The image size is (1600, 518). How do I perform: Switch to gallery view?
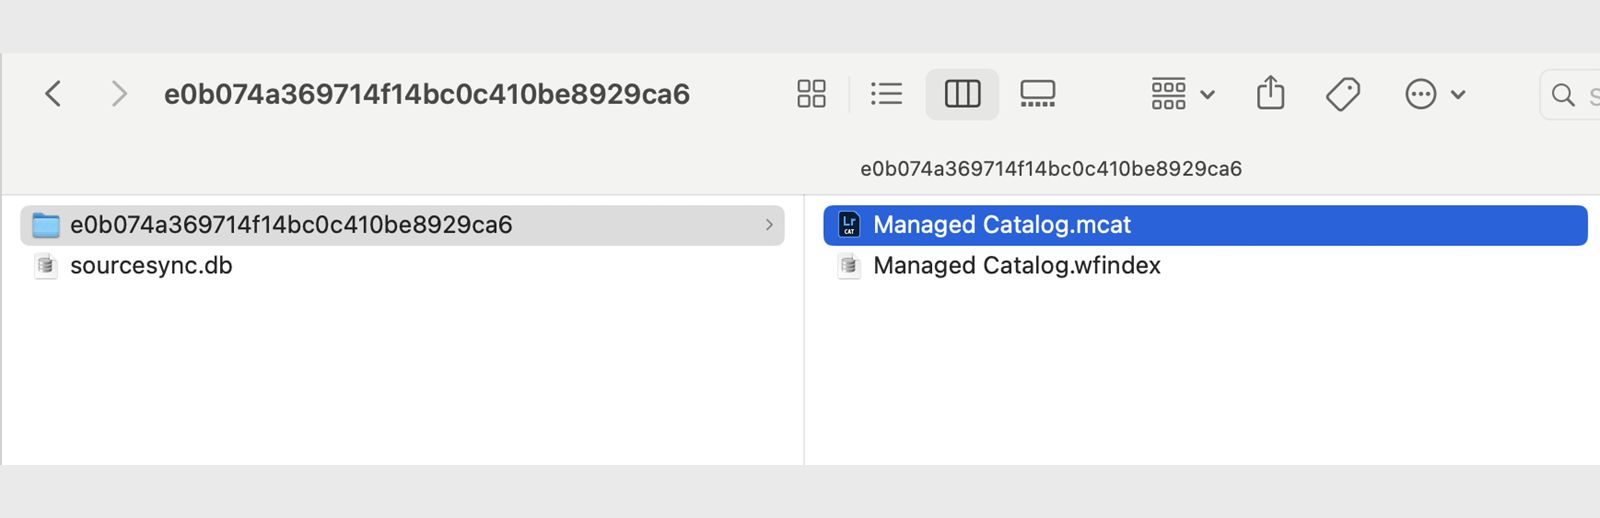(1037, 94)
